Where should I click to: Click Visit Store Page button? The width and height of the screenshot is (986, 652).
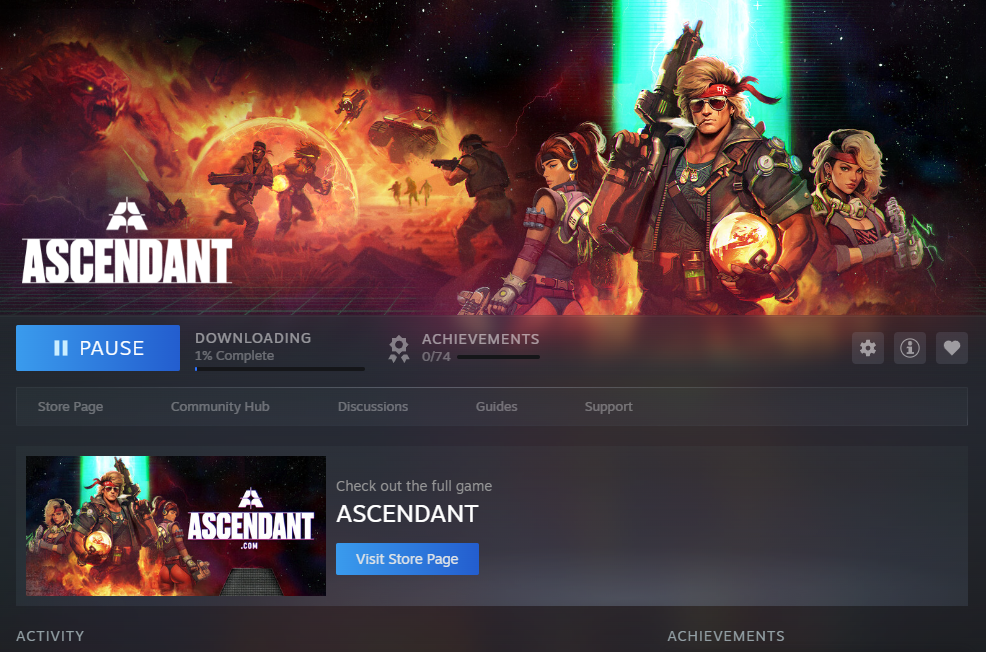pos(407,559)
